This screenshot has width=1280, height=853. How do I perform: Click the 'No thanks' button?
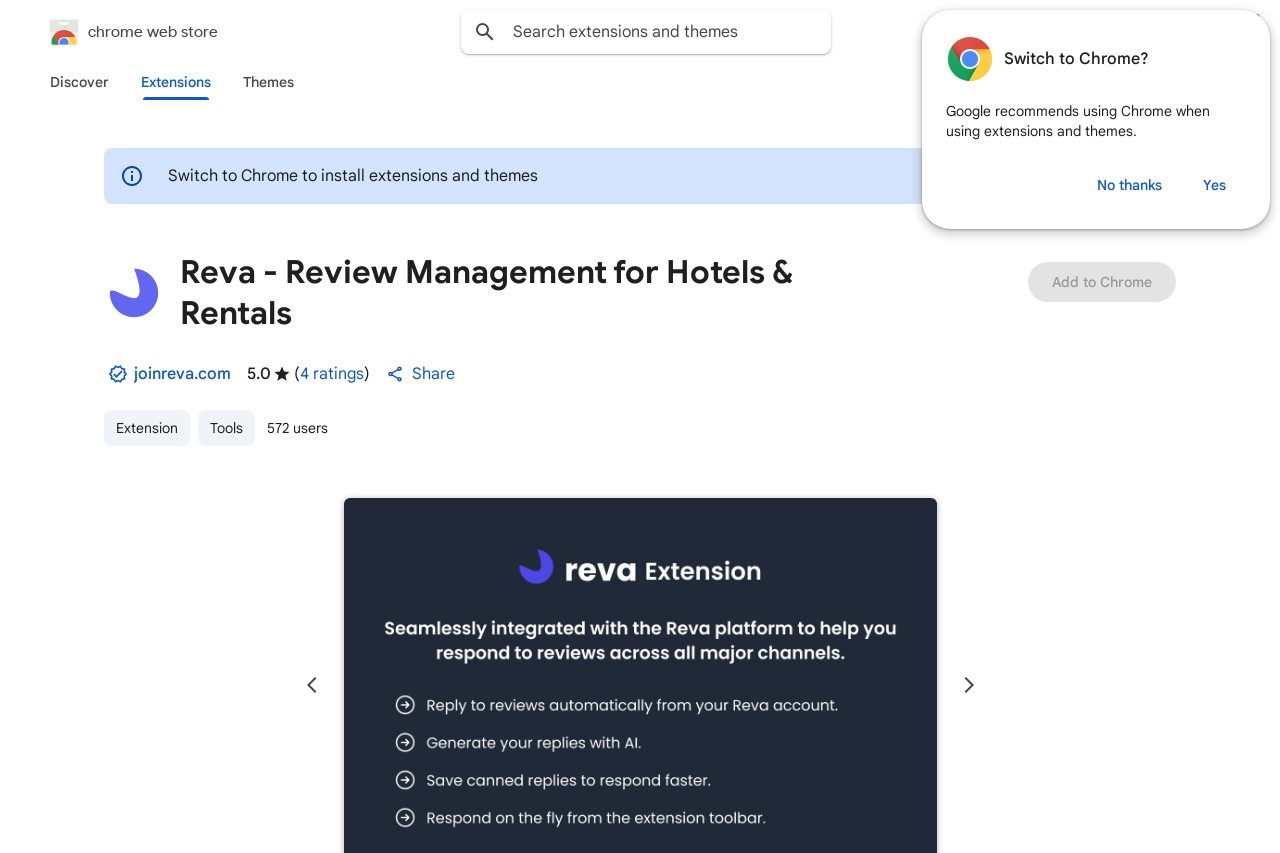[x=1129, y=185]
